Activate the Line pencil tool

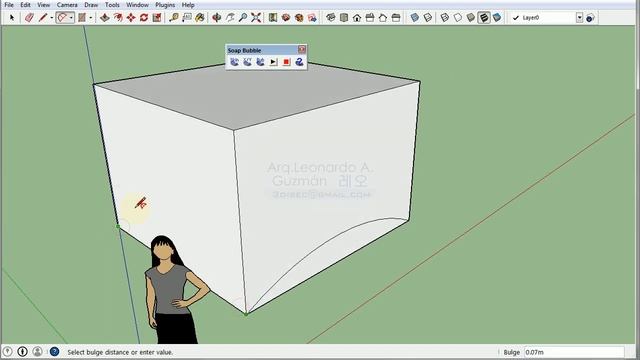point(42,18)
